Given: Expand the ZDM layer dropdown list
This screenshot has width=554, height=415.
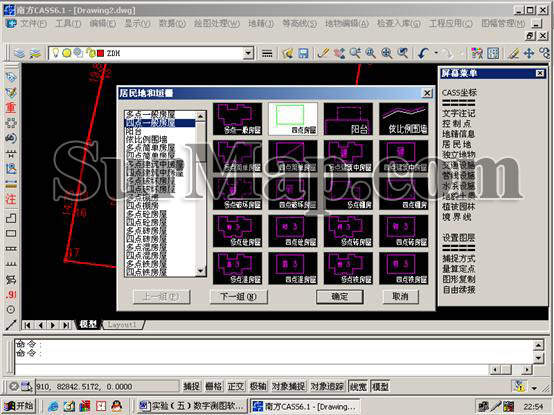Looking at the screenshot, I should point(248,53).
